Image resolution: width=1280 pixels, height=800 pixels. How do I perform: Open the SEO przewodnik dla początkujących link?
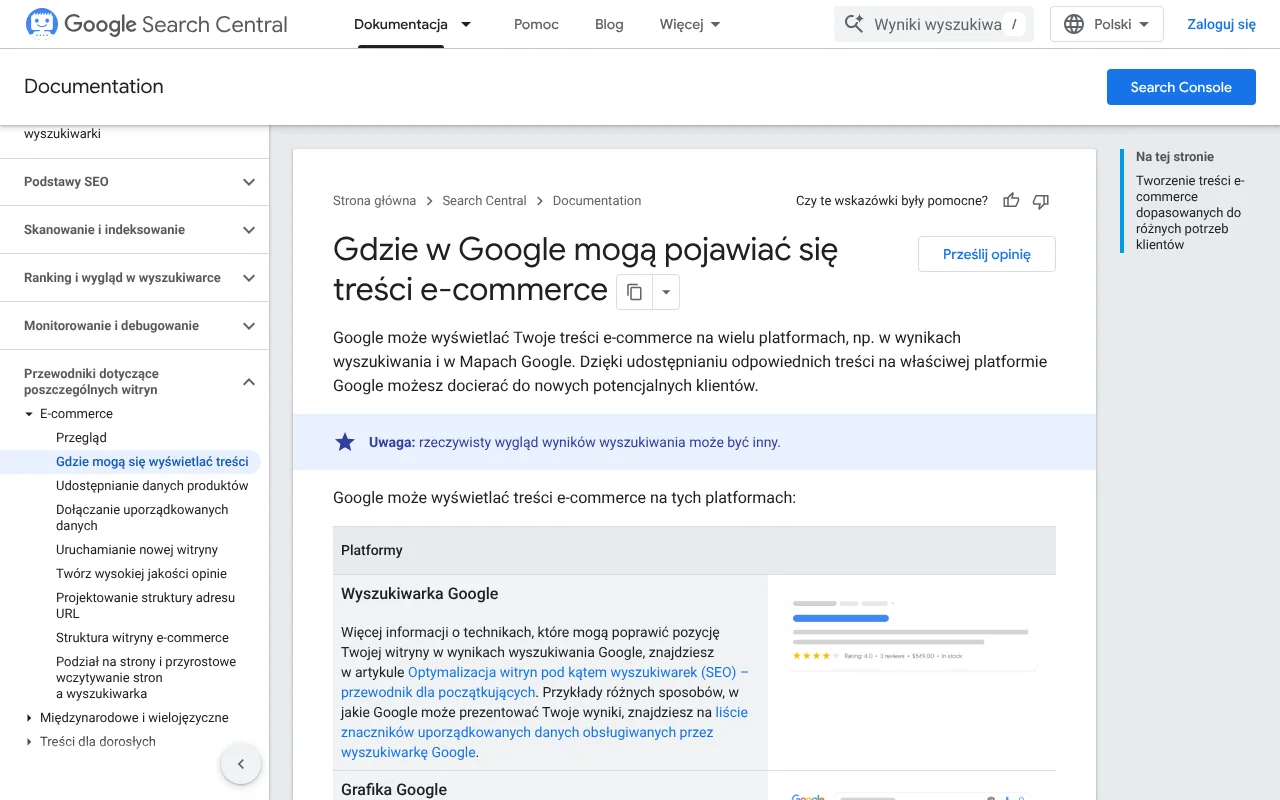pyautogui.click(x=545, y=682)
